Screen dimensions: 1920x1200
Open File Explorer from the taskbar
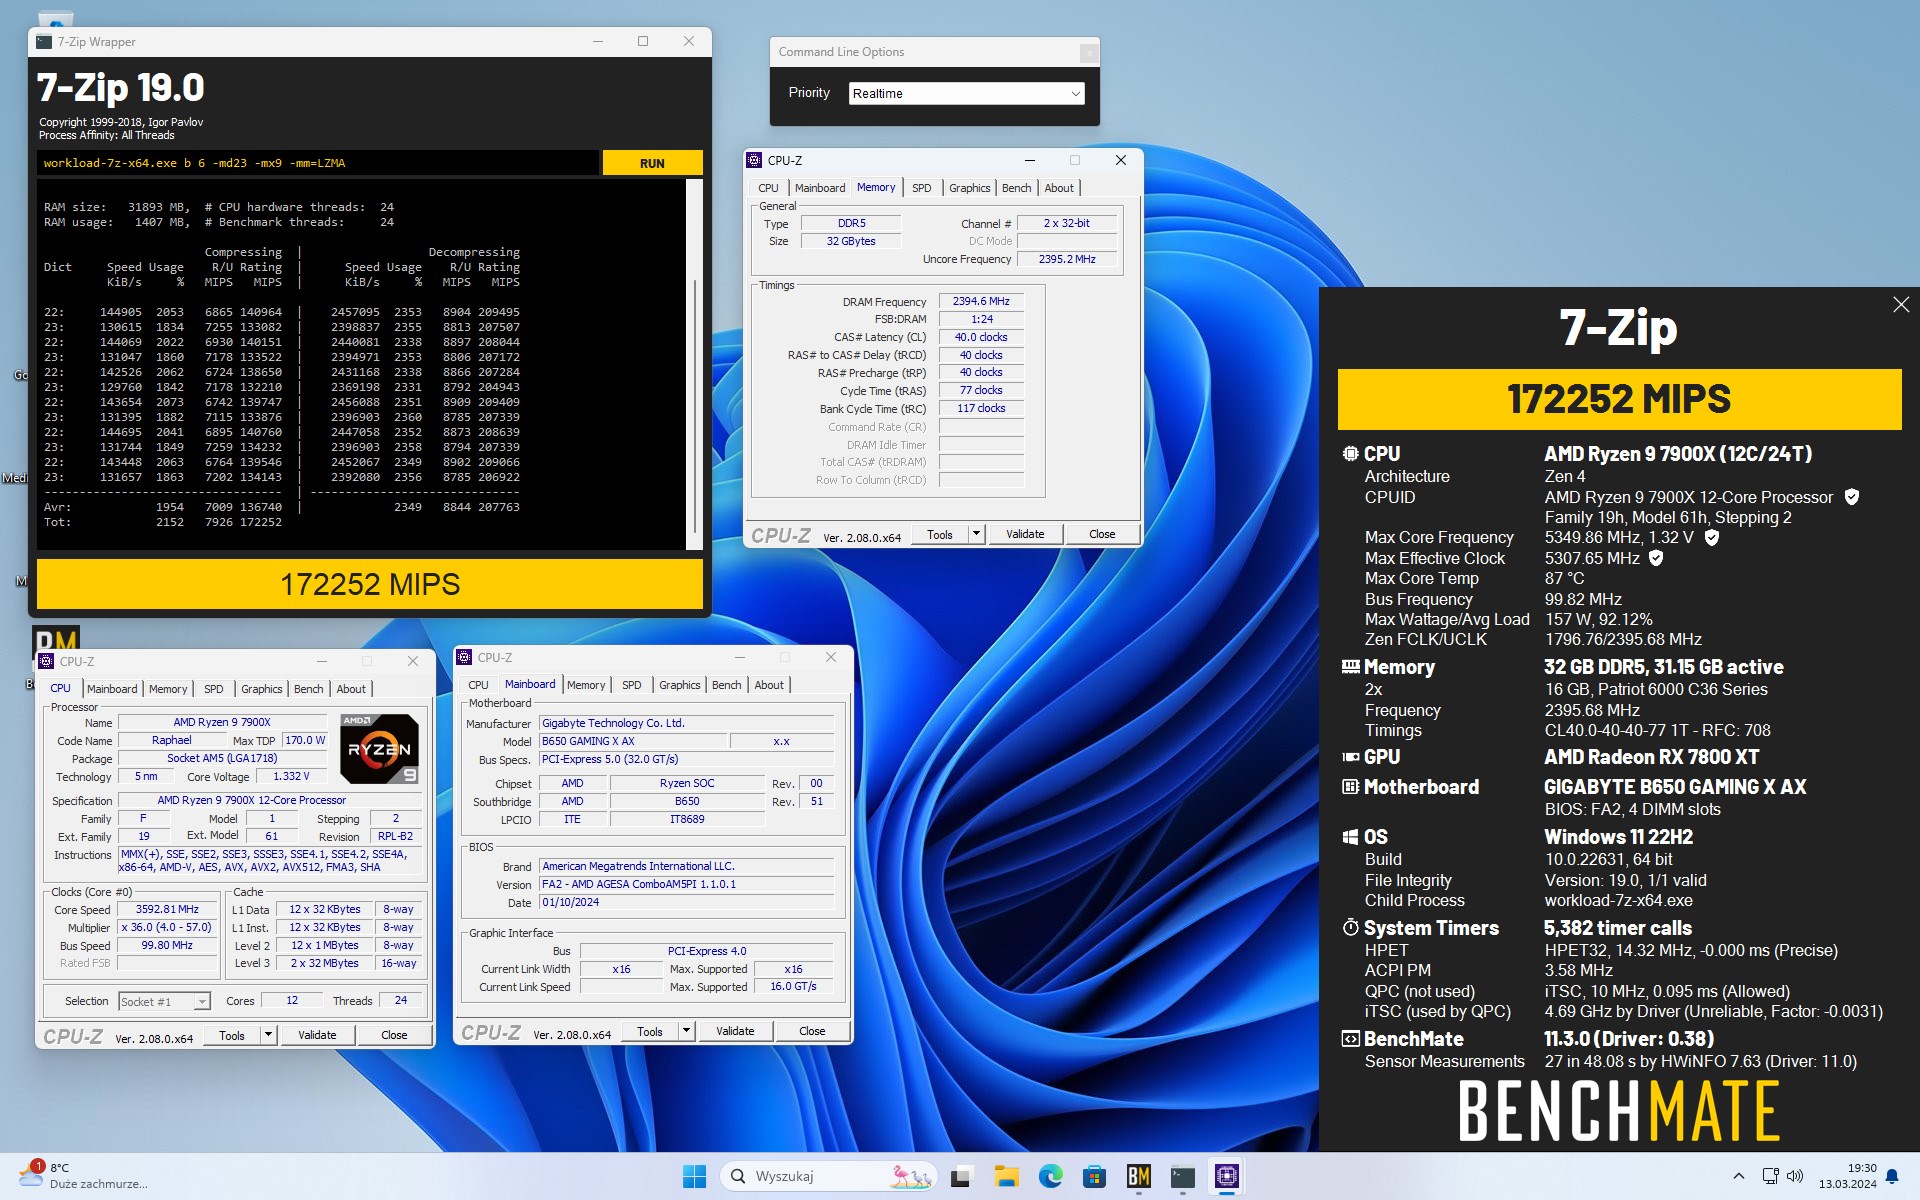tap(1006, 1176)
